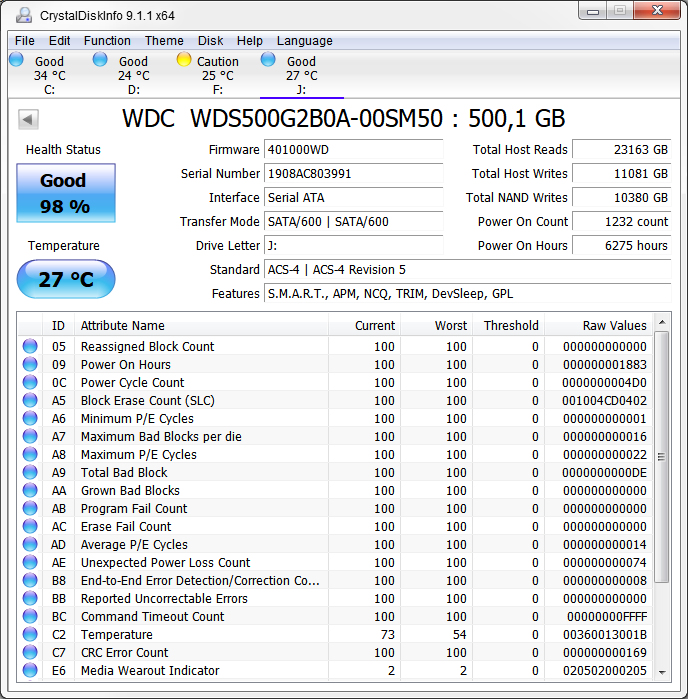Image resolution: width=688 pixels, height=699 pixels.
Task: Click the Power On Count value 1232 count
Action: (x=622, y=222)
